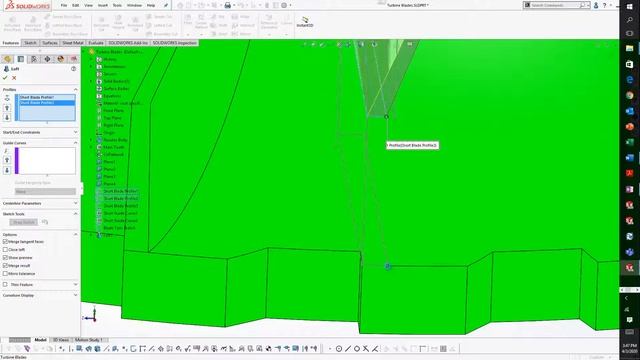Viewport: 640px width, 360px height.
Task: Expand Centerline Parameters section
Action: click(x=76, y=203)
